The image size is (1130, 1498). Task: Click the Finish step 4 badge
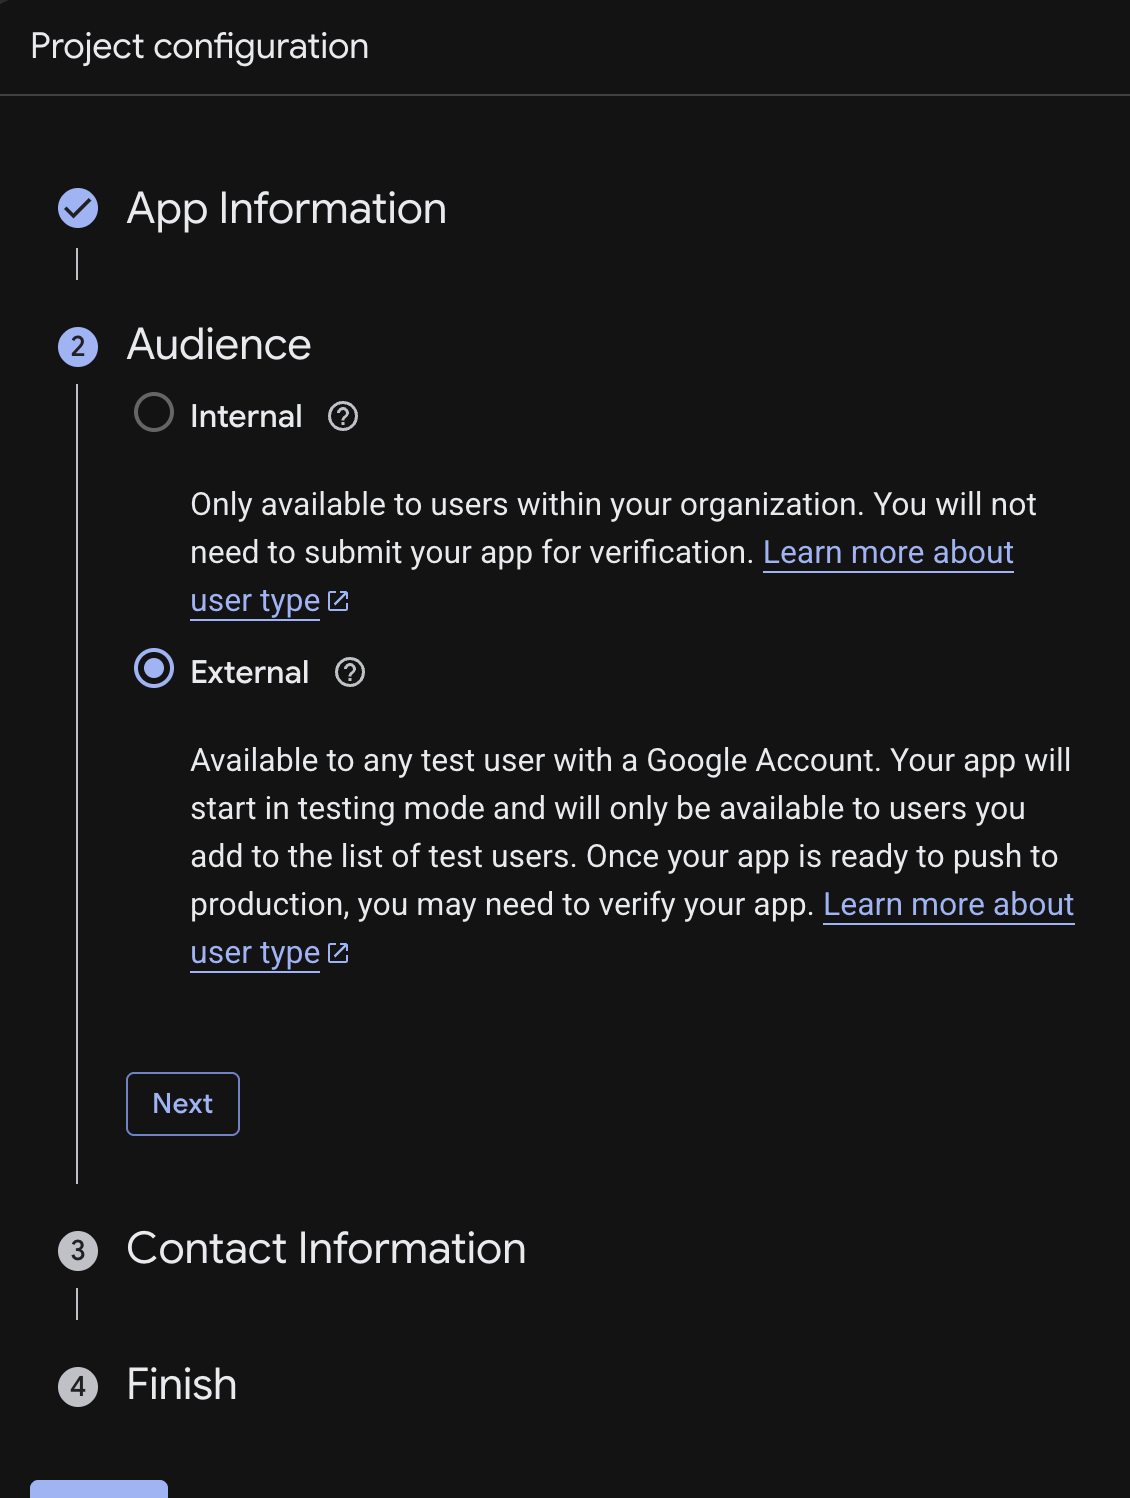pos(78,1387)
